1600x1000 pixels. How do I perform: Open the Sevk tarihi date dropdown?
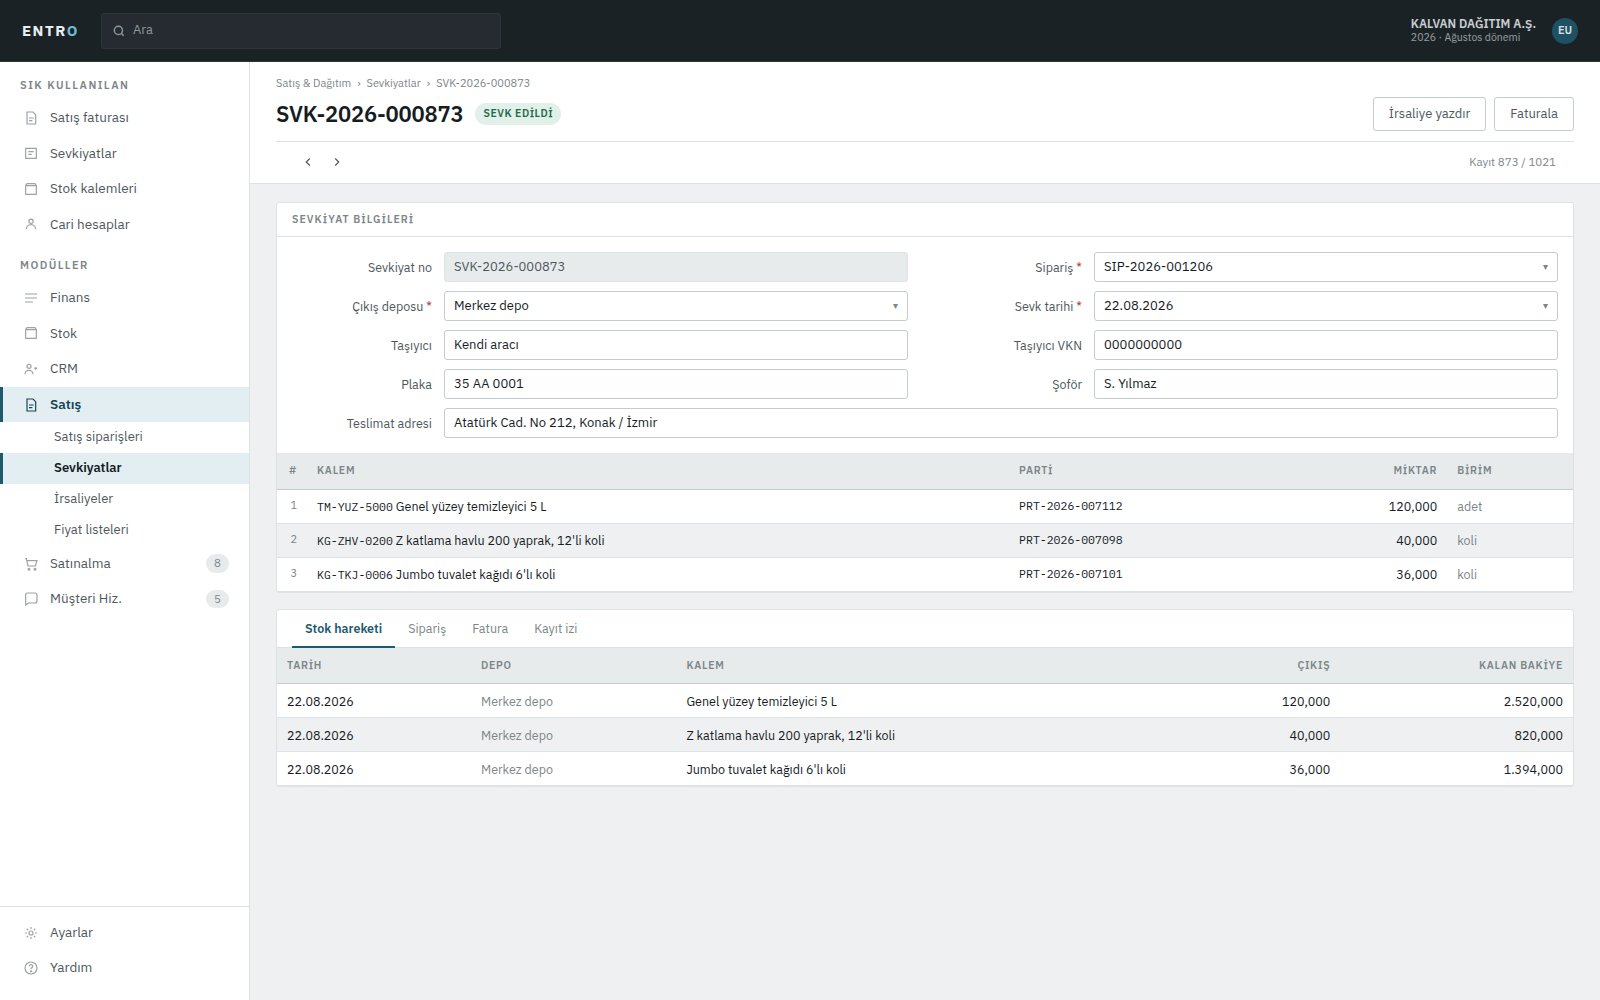(x=1325, y=306)
